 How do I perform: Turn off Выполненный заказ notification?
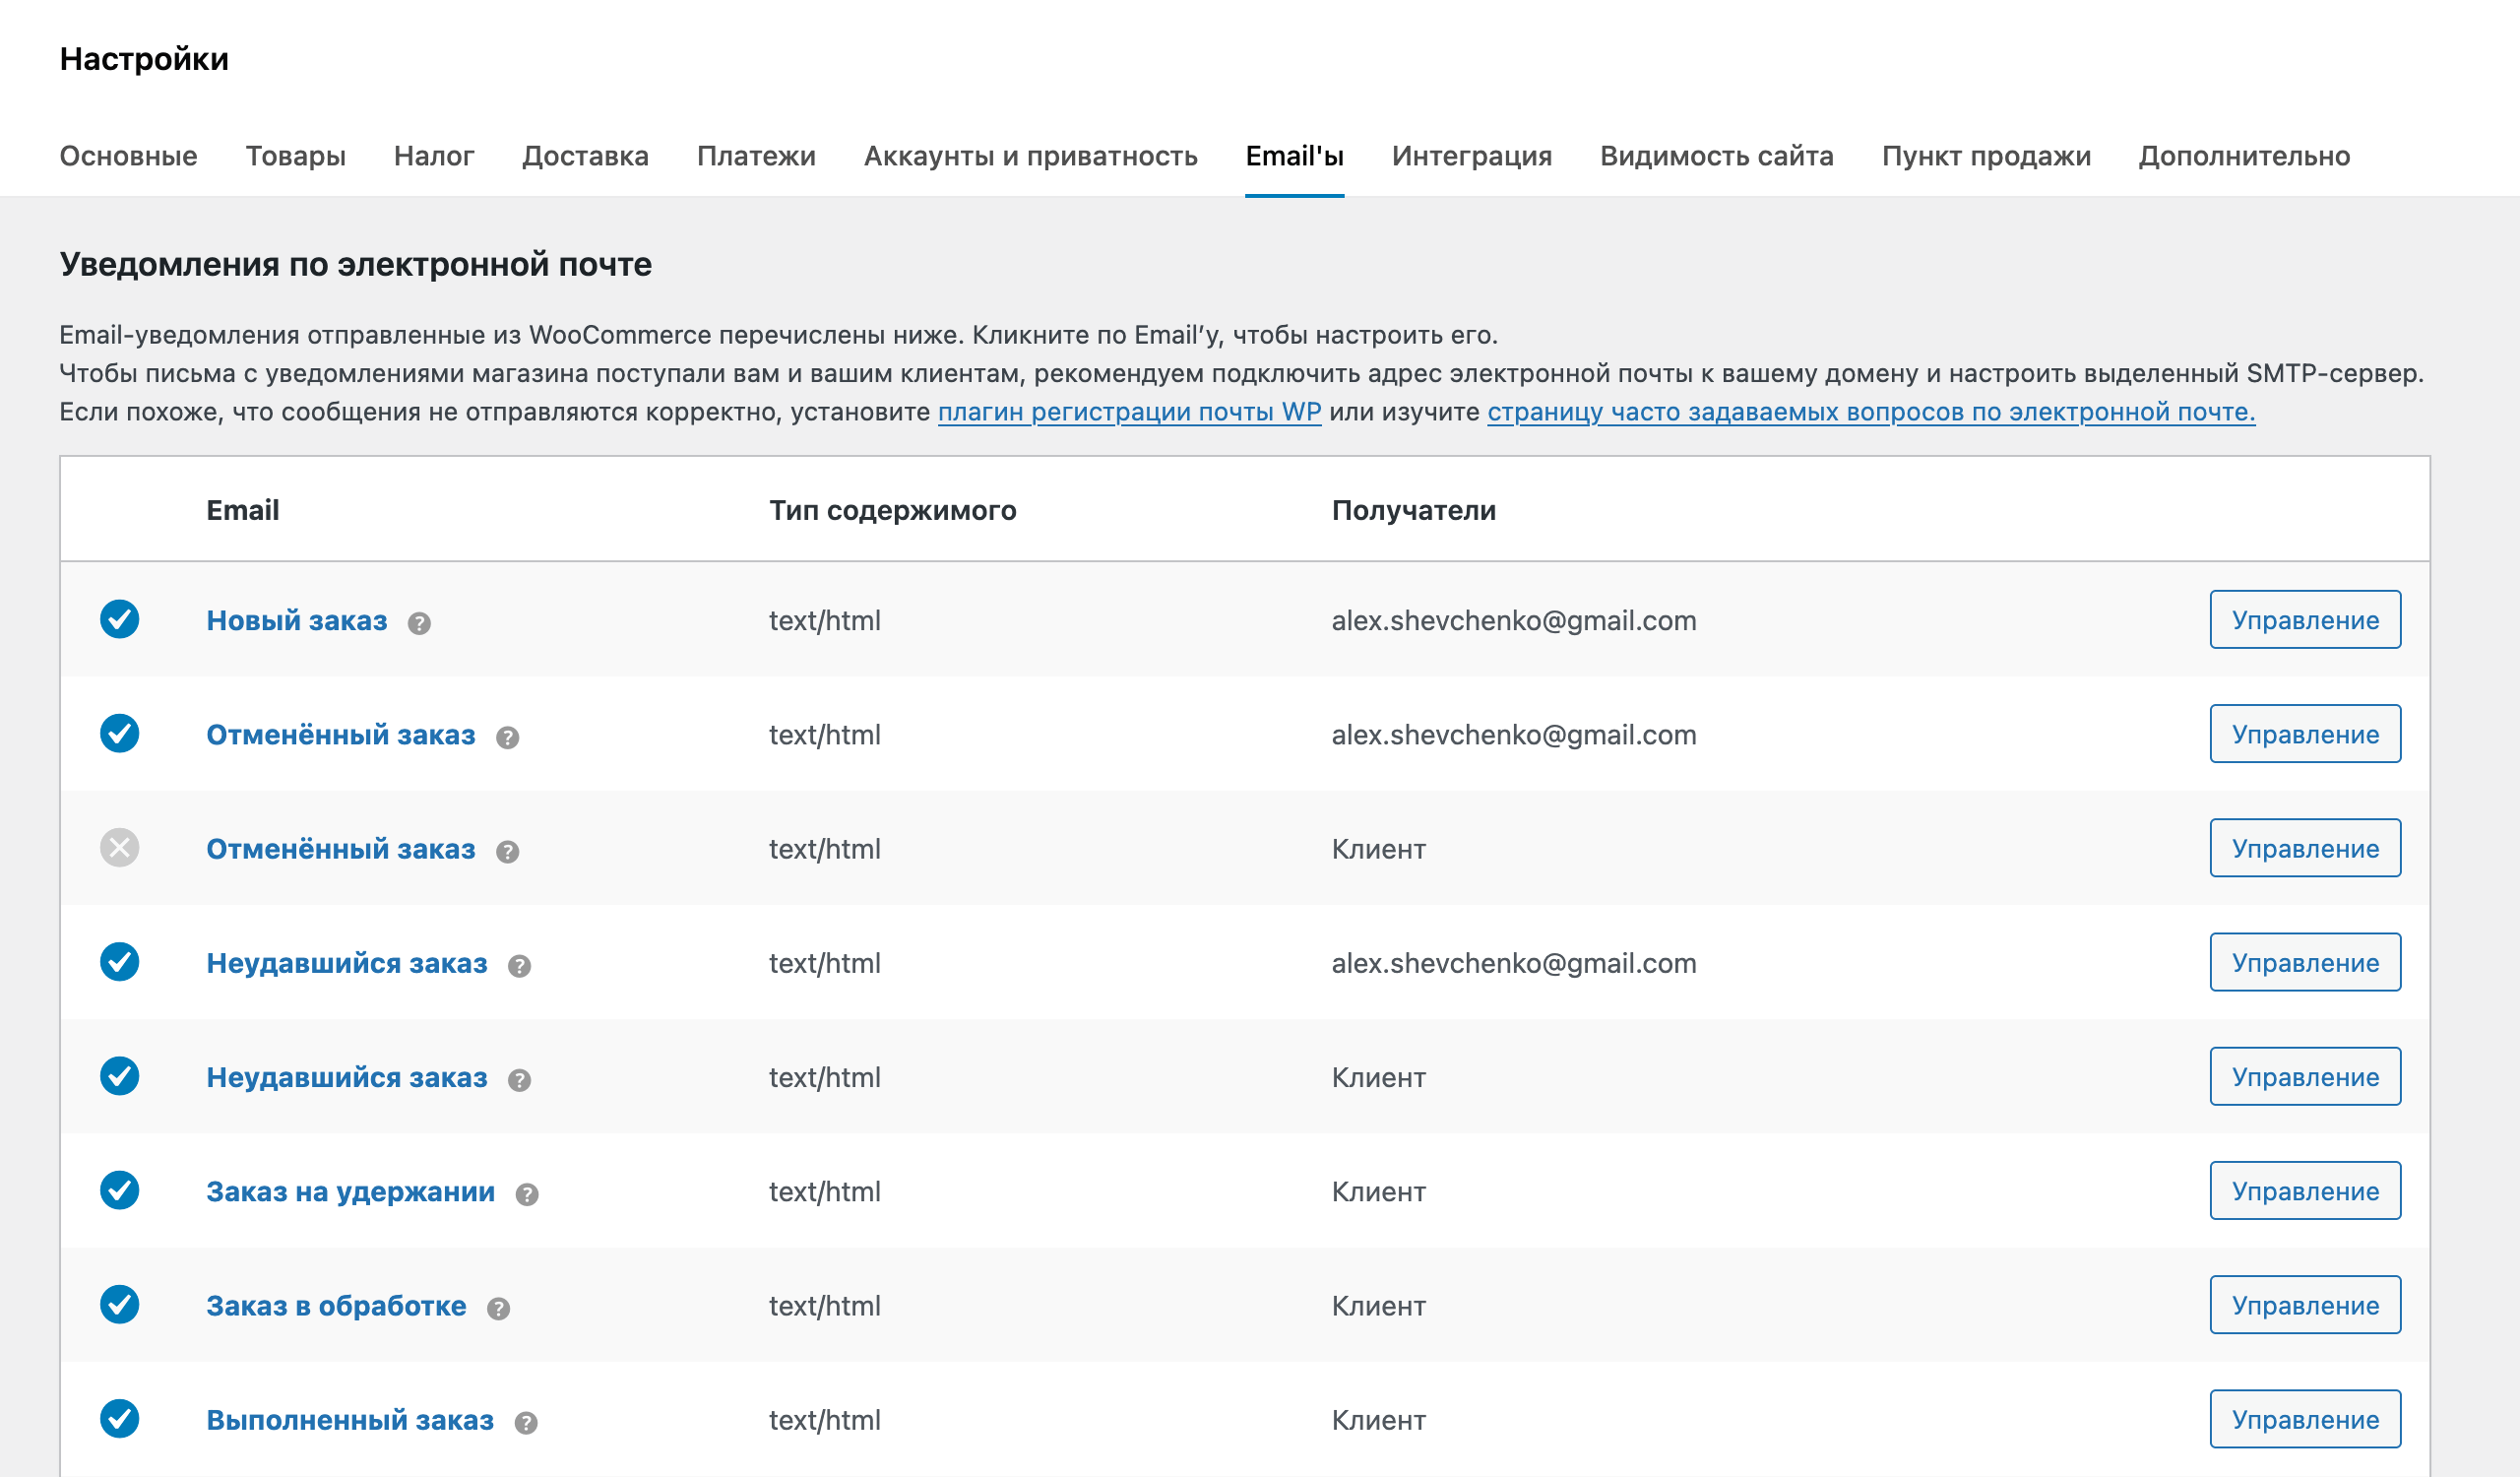pyautogui.click(x=120, y=1418)
